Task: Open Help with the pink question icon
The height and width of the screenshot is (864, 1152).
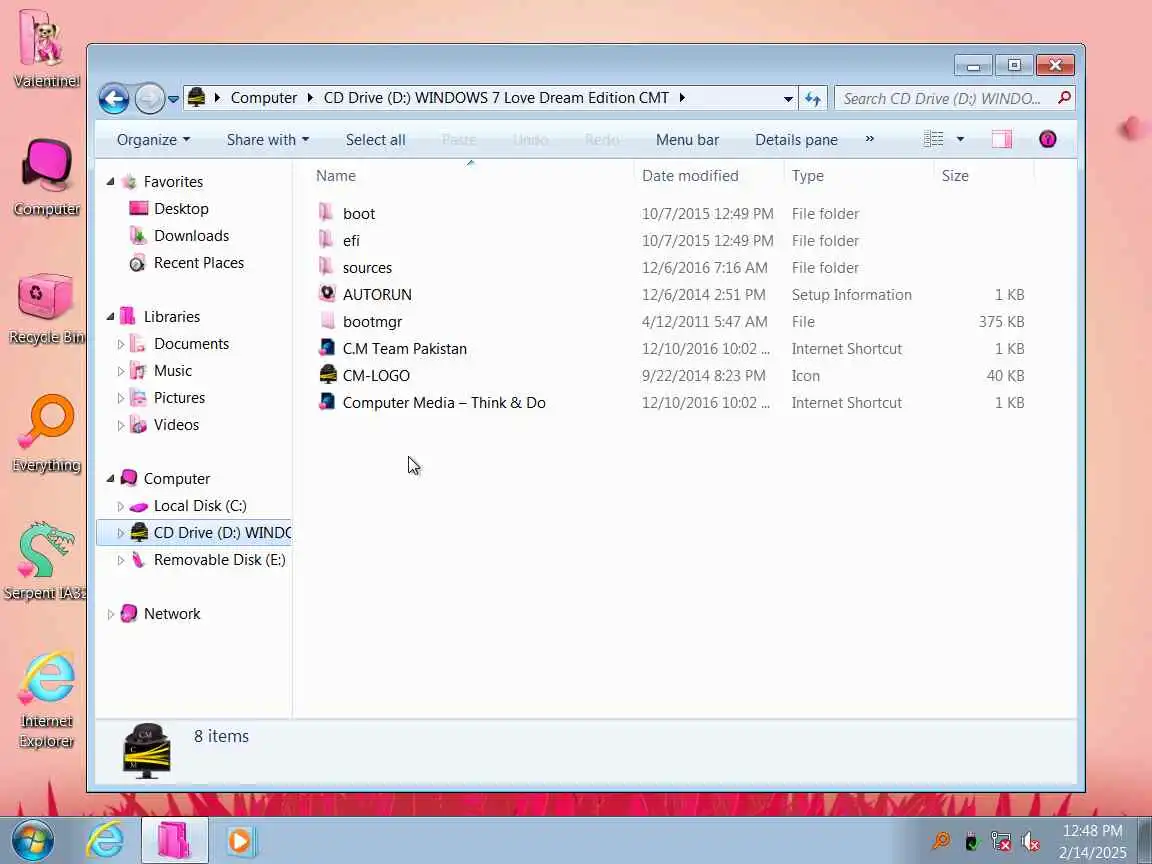Action: pyautogui.click(x=1047, y=139)
